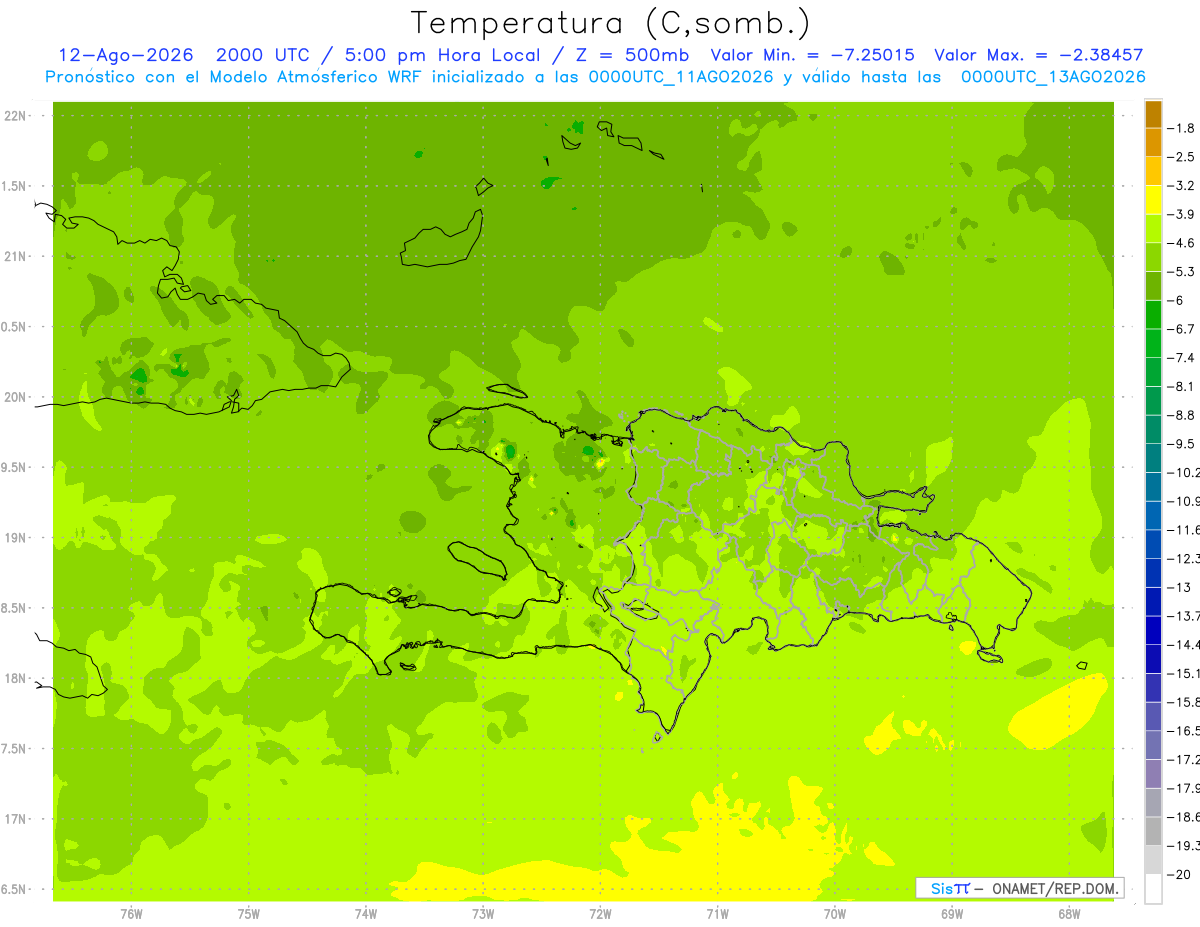Click the forecast date '12-Ago-2026'
This screenshot has height=927, width=1200.
click(x=126, y=55)
